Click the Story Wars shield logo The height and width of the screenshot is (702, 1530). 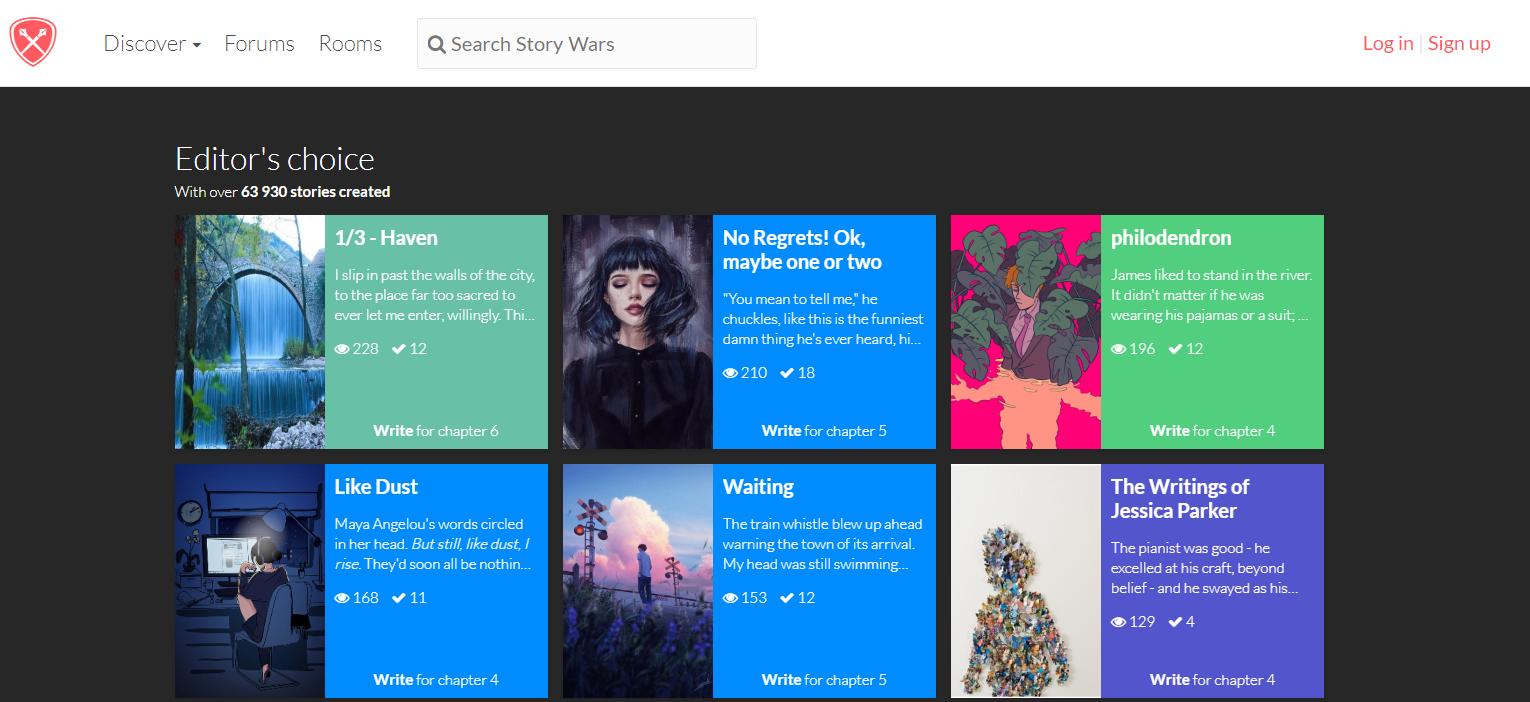(33, 43)
